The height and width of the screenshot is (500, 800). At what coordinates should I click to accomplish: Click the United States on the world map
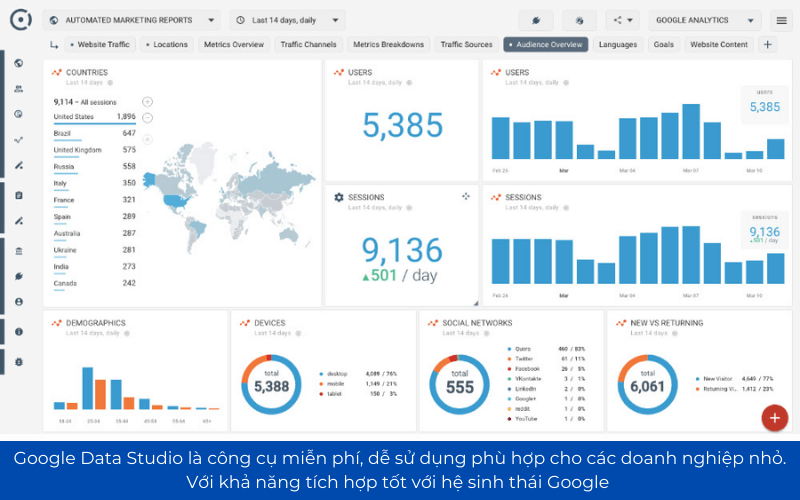(177, 201)
